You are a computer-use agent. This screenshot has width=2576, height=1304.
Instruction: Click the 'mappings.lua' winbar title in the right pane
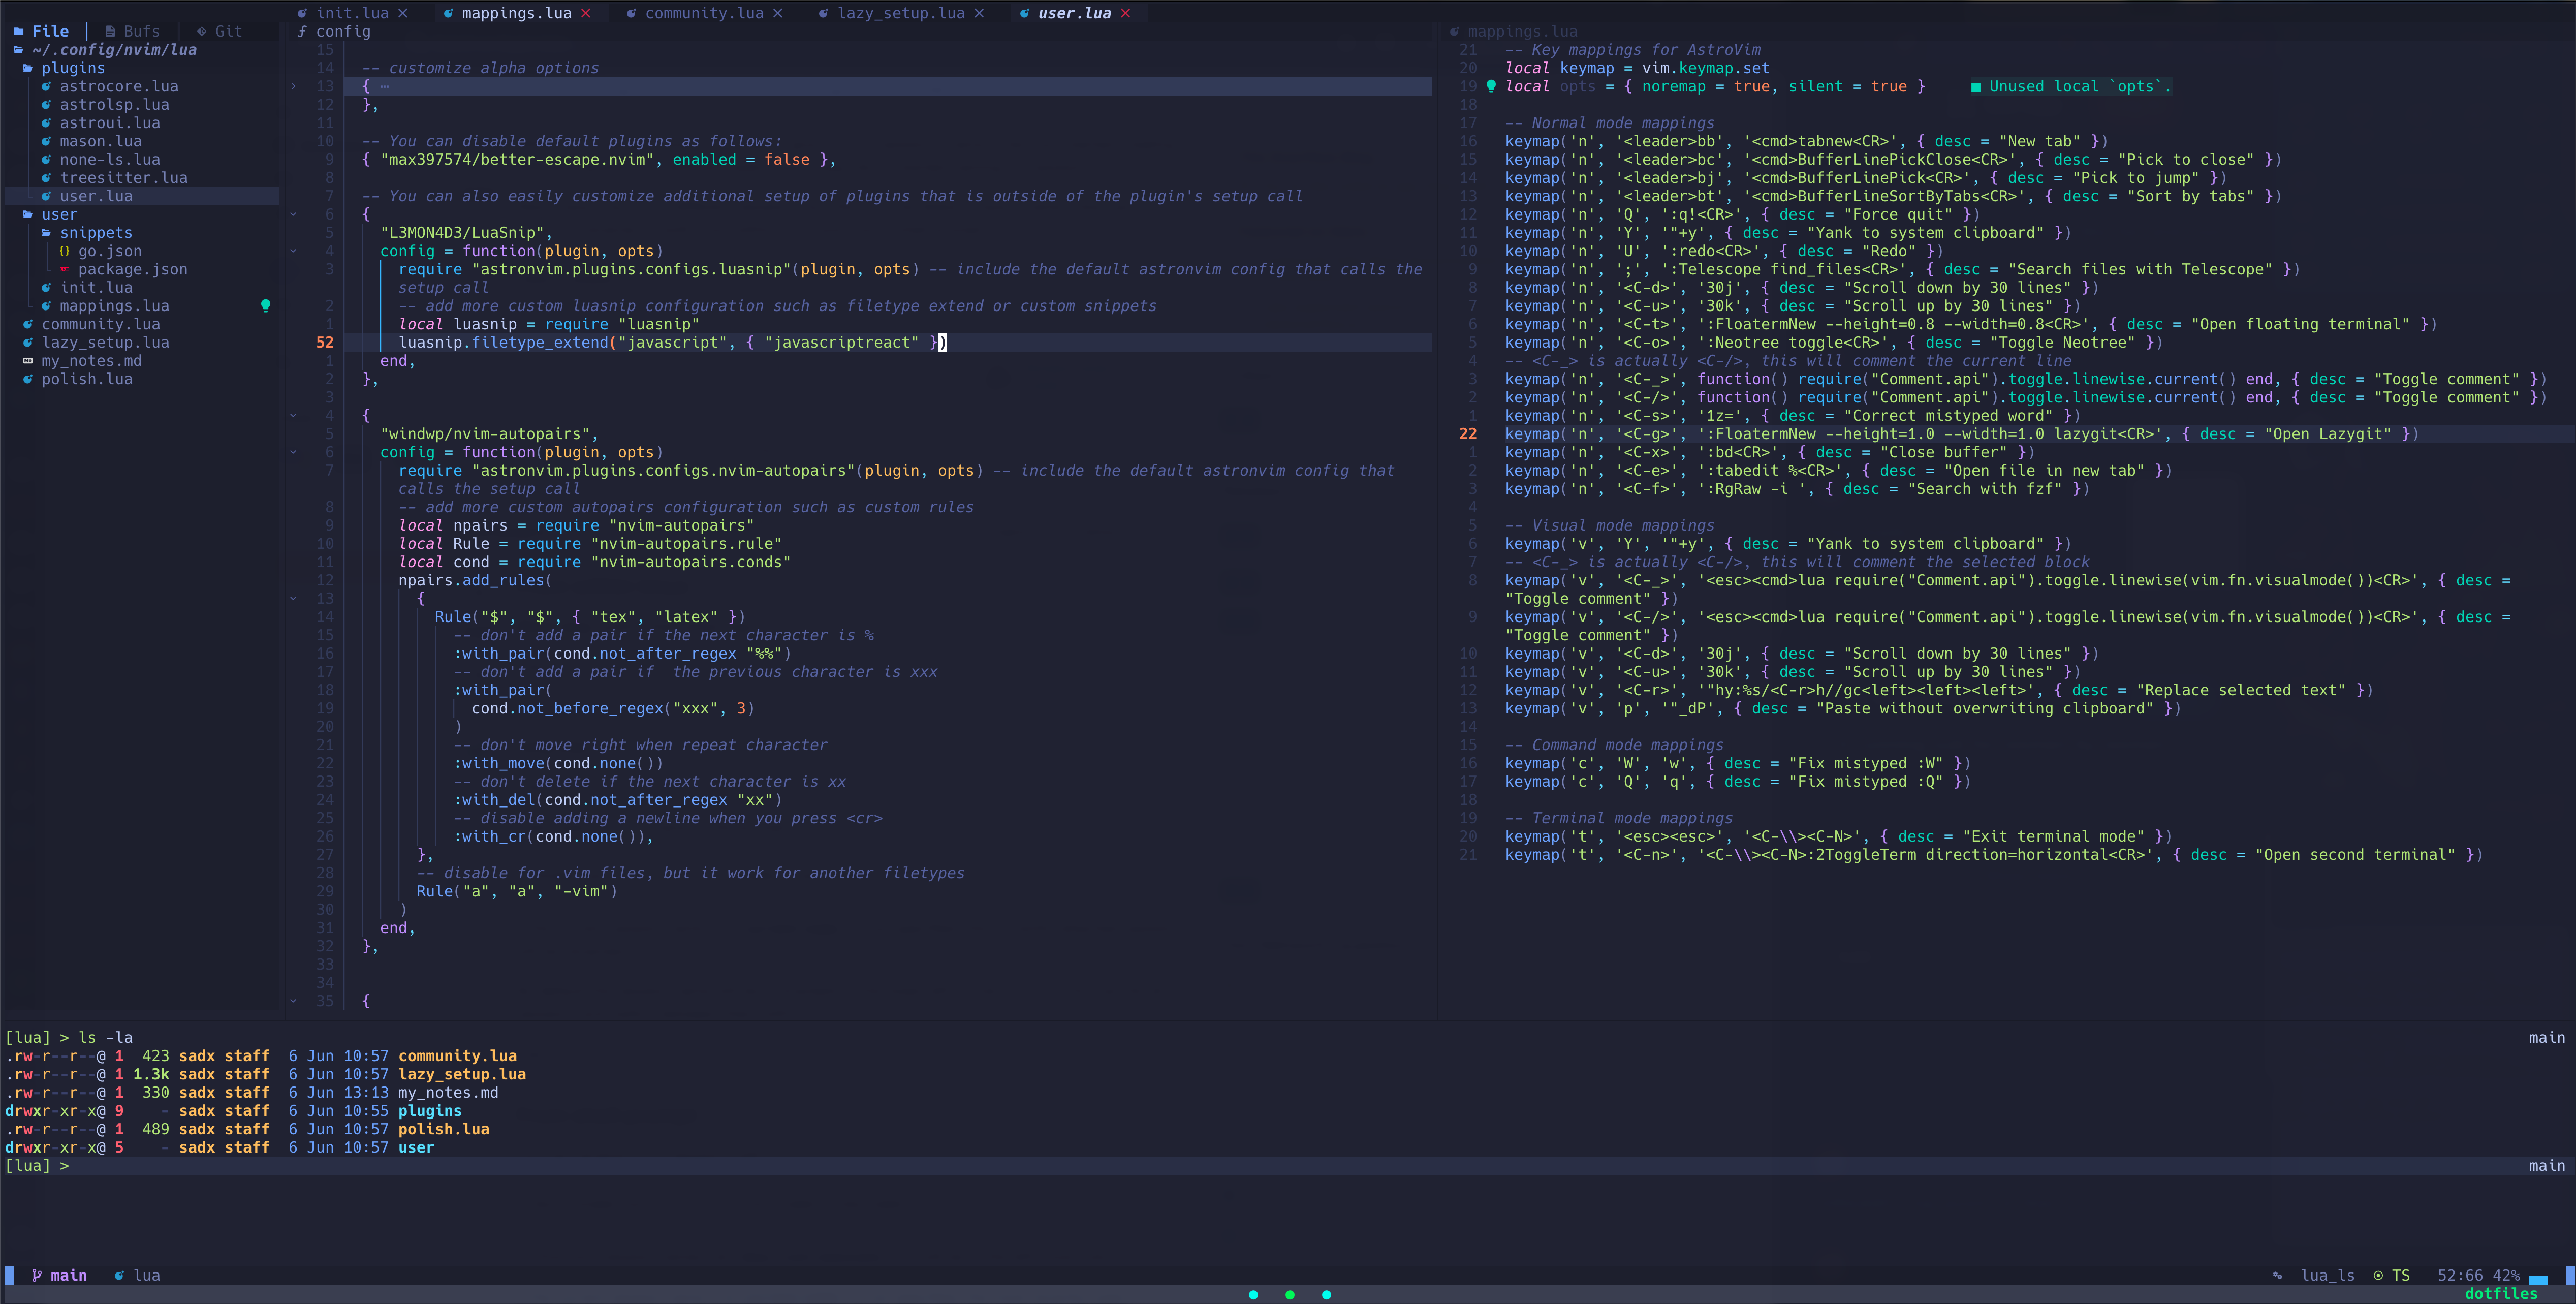pyautogui.click(x=1522, y=32)
